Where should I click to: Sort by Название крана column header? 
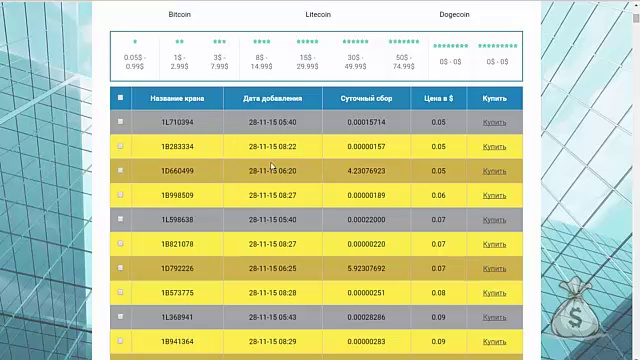coord(177,98)
